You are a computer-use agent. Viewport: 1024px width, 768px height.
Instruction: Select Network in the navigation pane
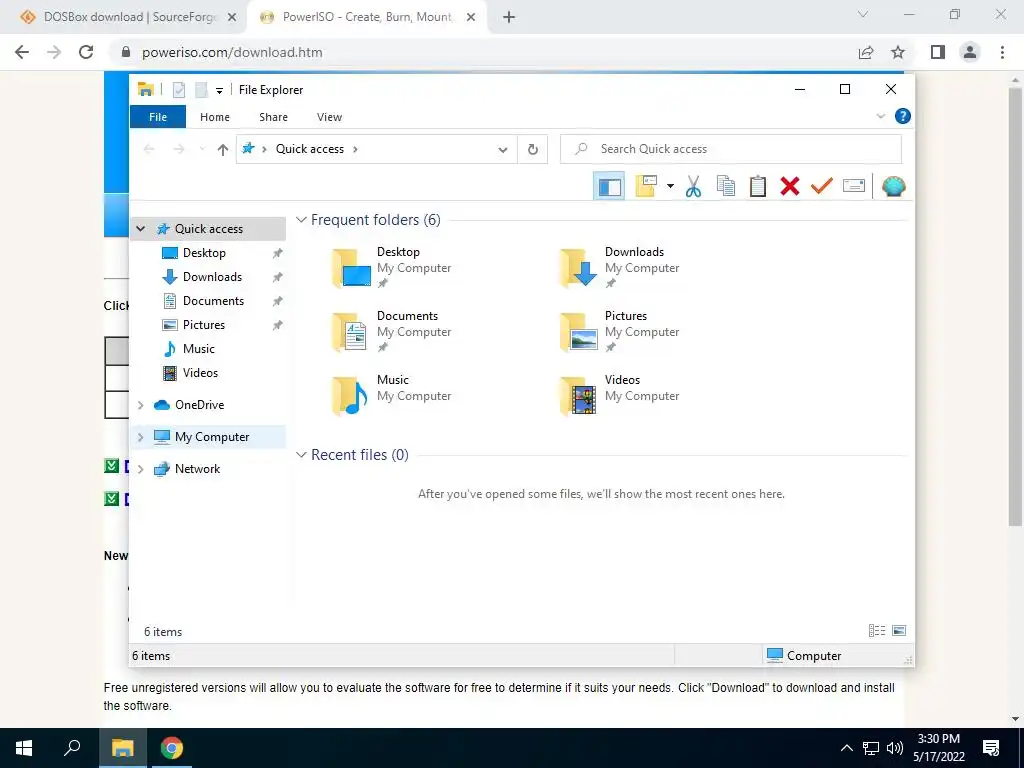197,469
